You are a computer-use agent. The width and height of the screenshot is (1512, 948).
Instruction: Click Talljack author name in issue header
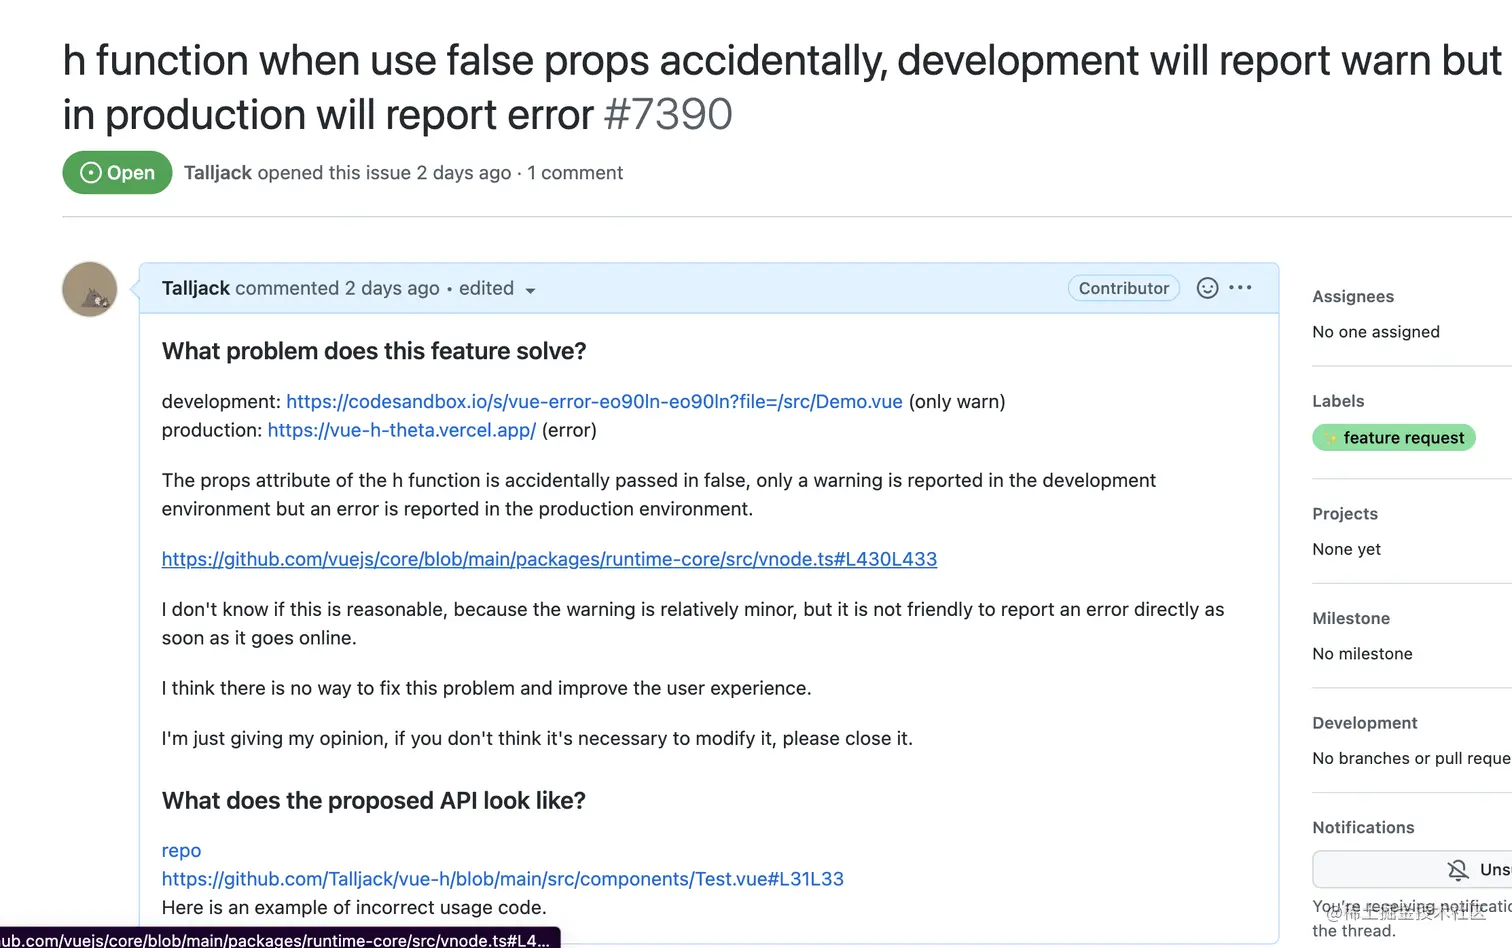[x=218, y=173]
